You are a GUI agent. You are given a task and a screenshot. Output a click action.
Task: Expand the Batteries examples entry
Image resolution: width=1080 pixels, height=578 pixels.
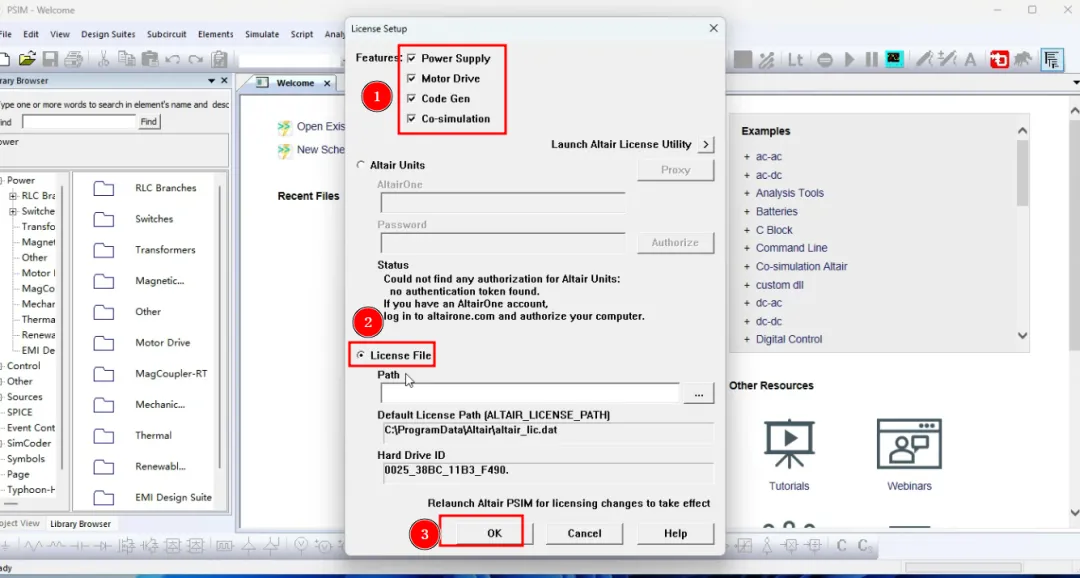click(747, 211)
